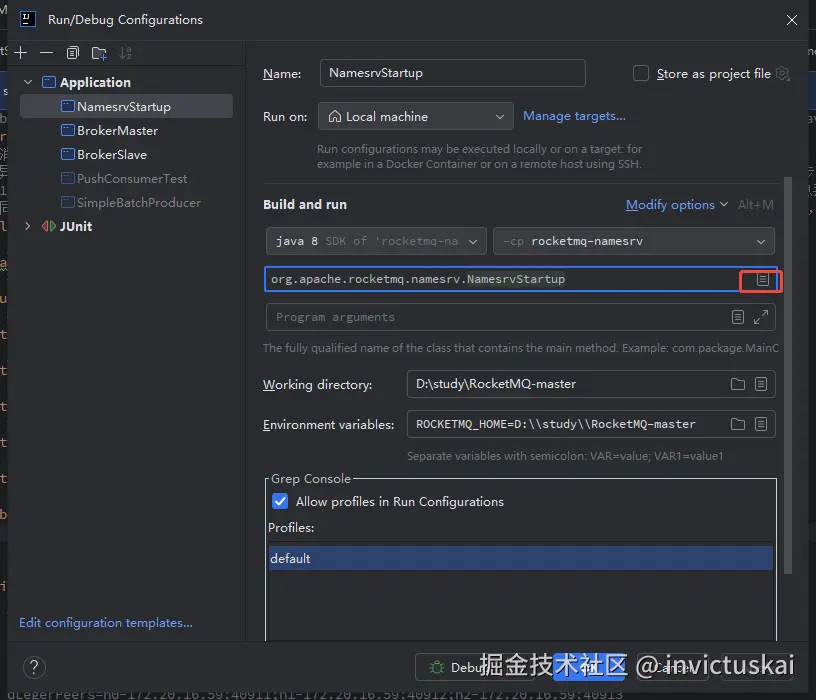This screenshot has height=700, width=816.
Task: Expand the Program arguments field
Action: tap(761, 317)
